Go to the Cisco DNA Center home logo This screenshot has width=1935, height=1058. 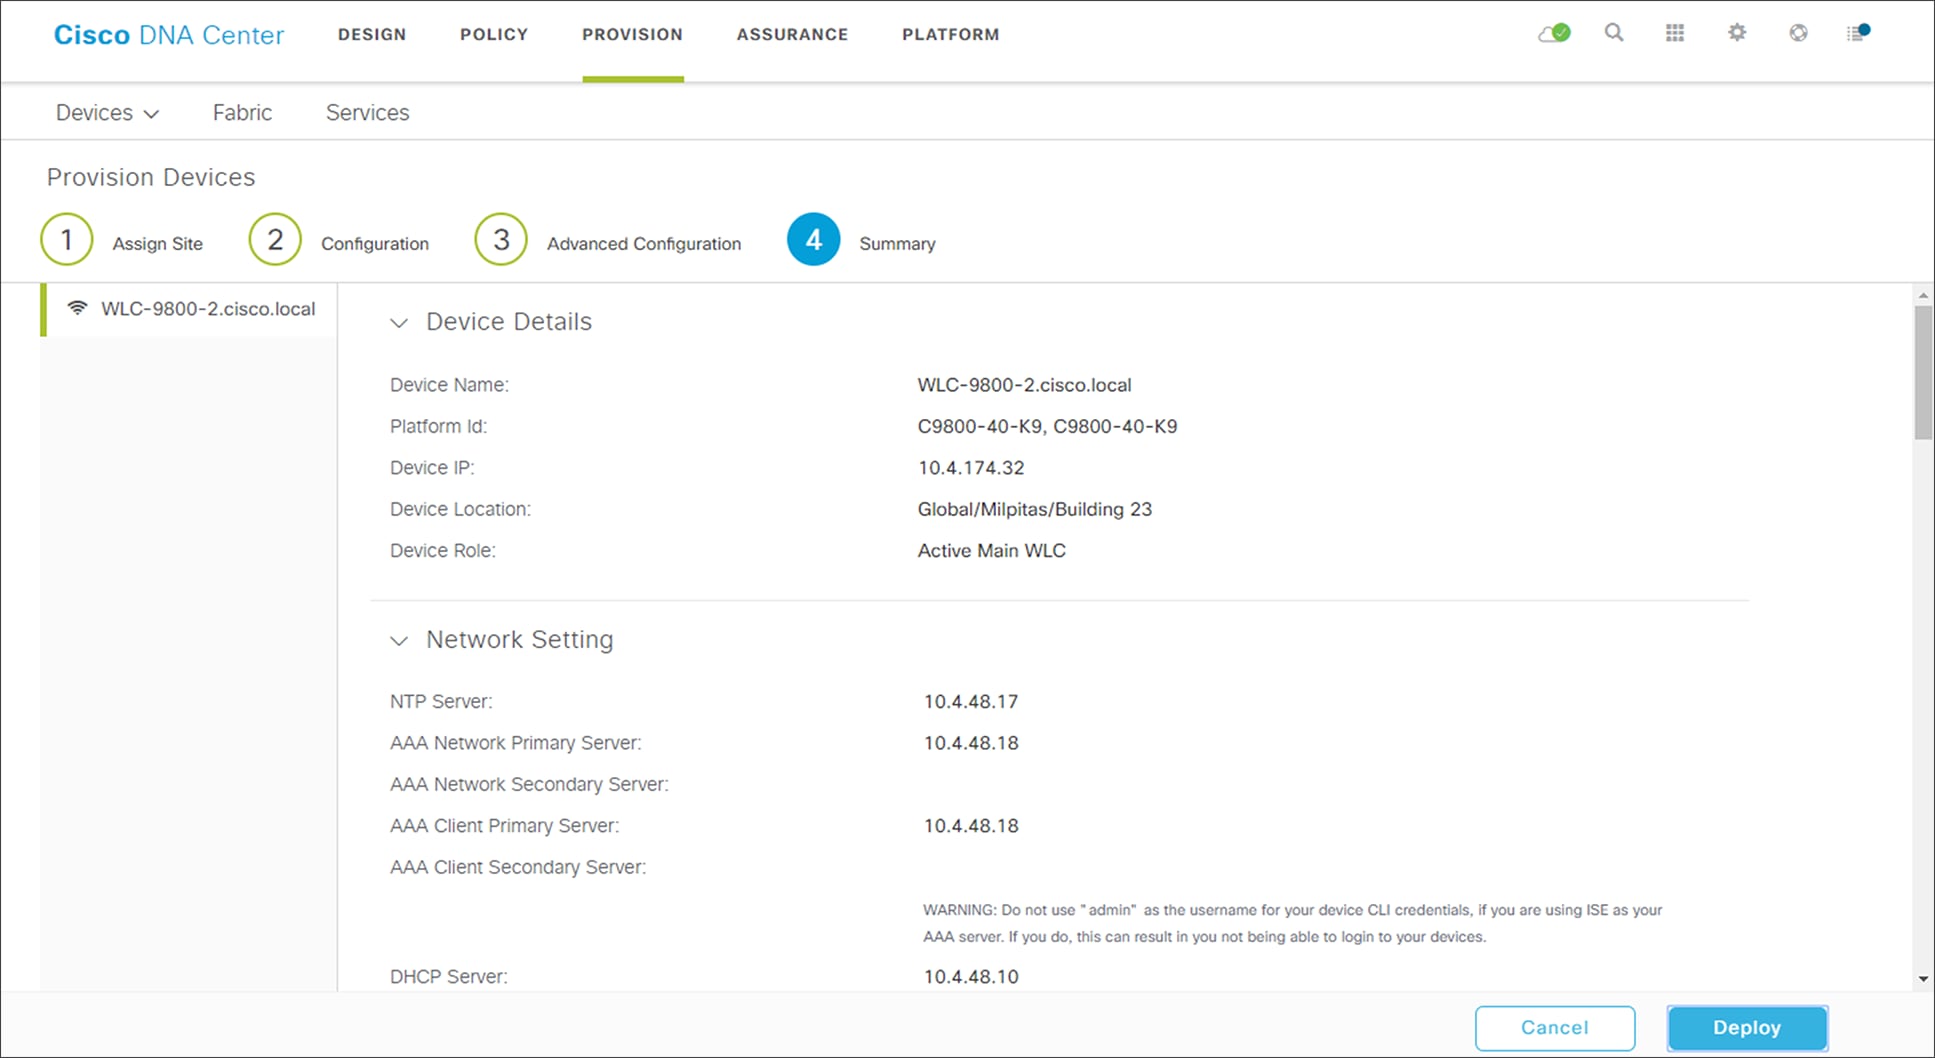coord(169,35)
